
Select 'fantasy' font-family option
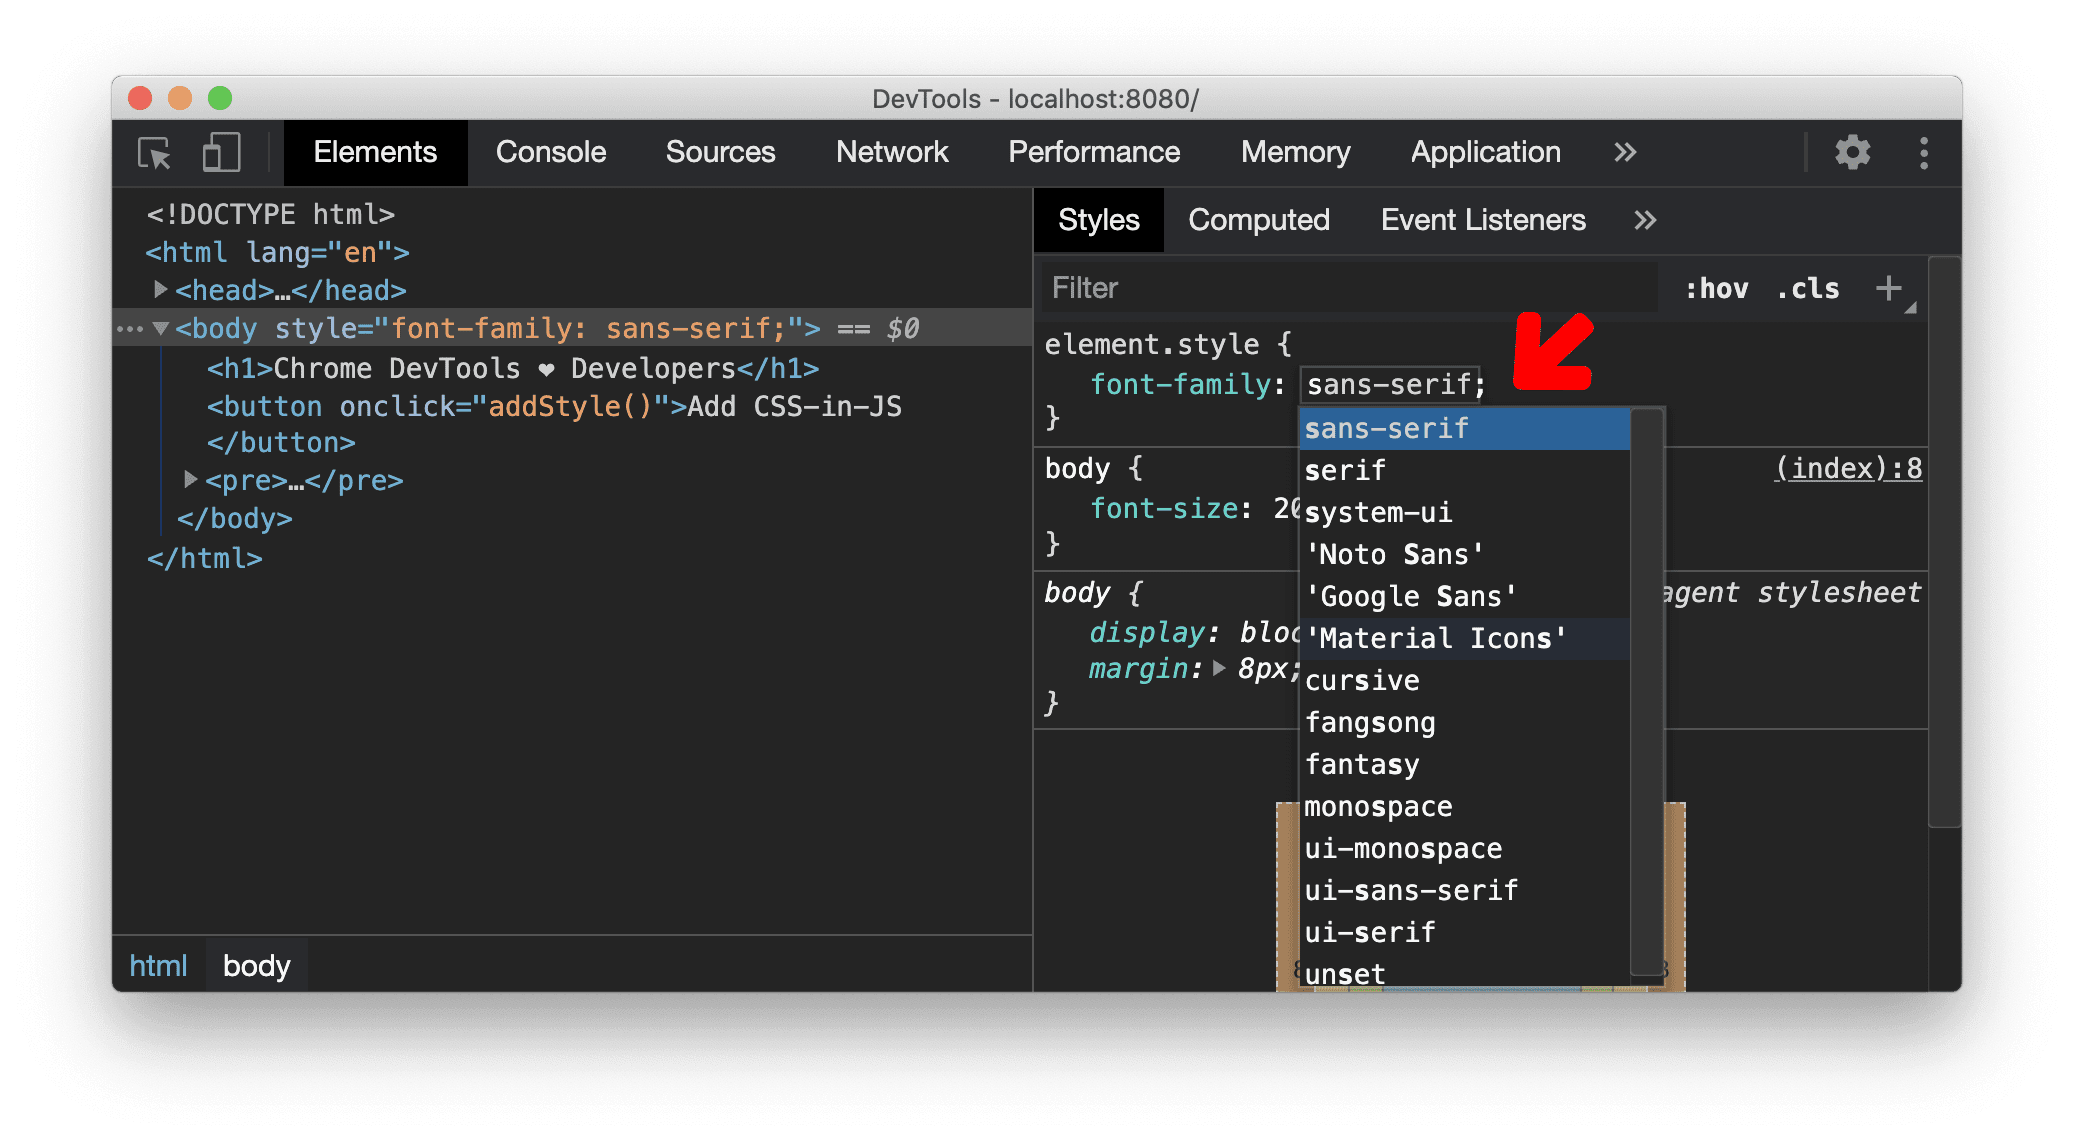pos(1361,765)
